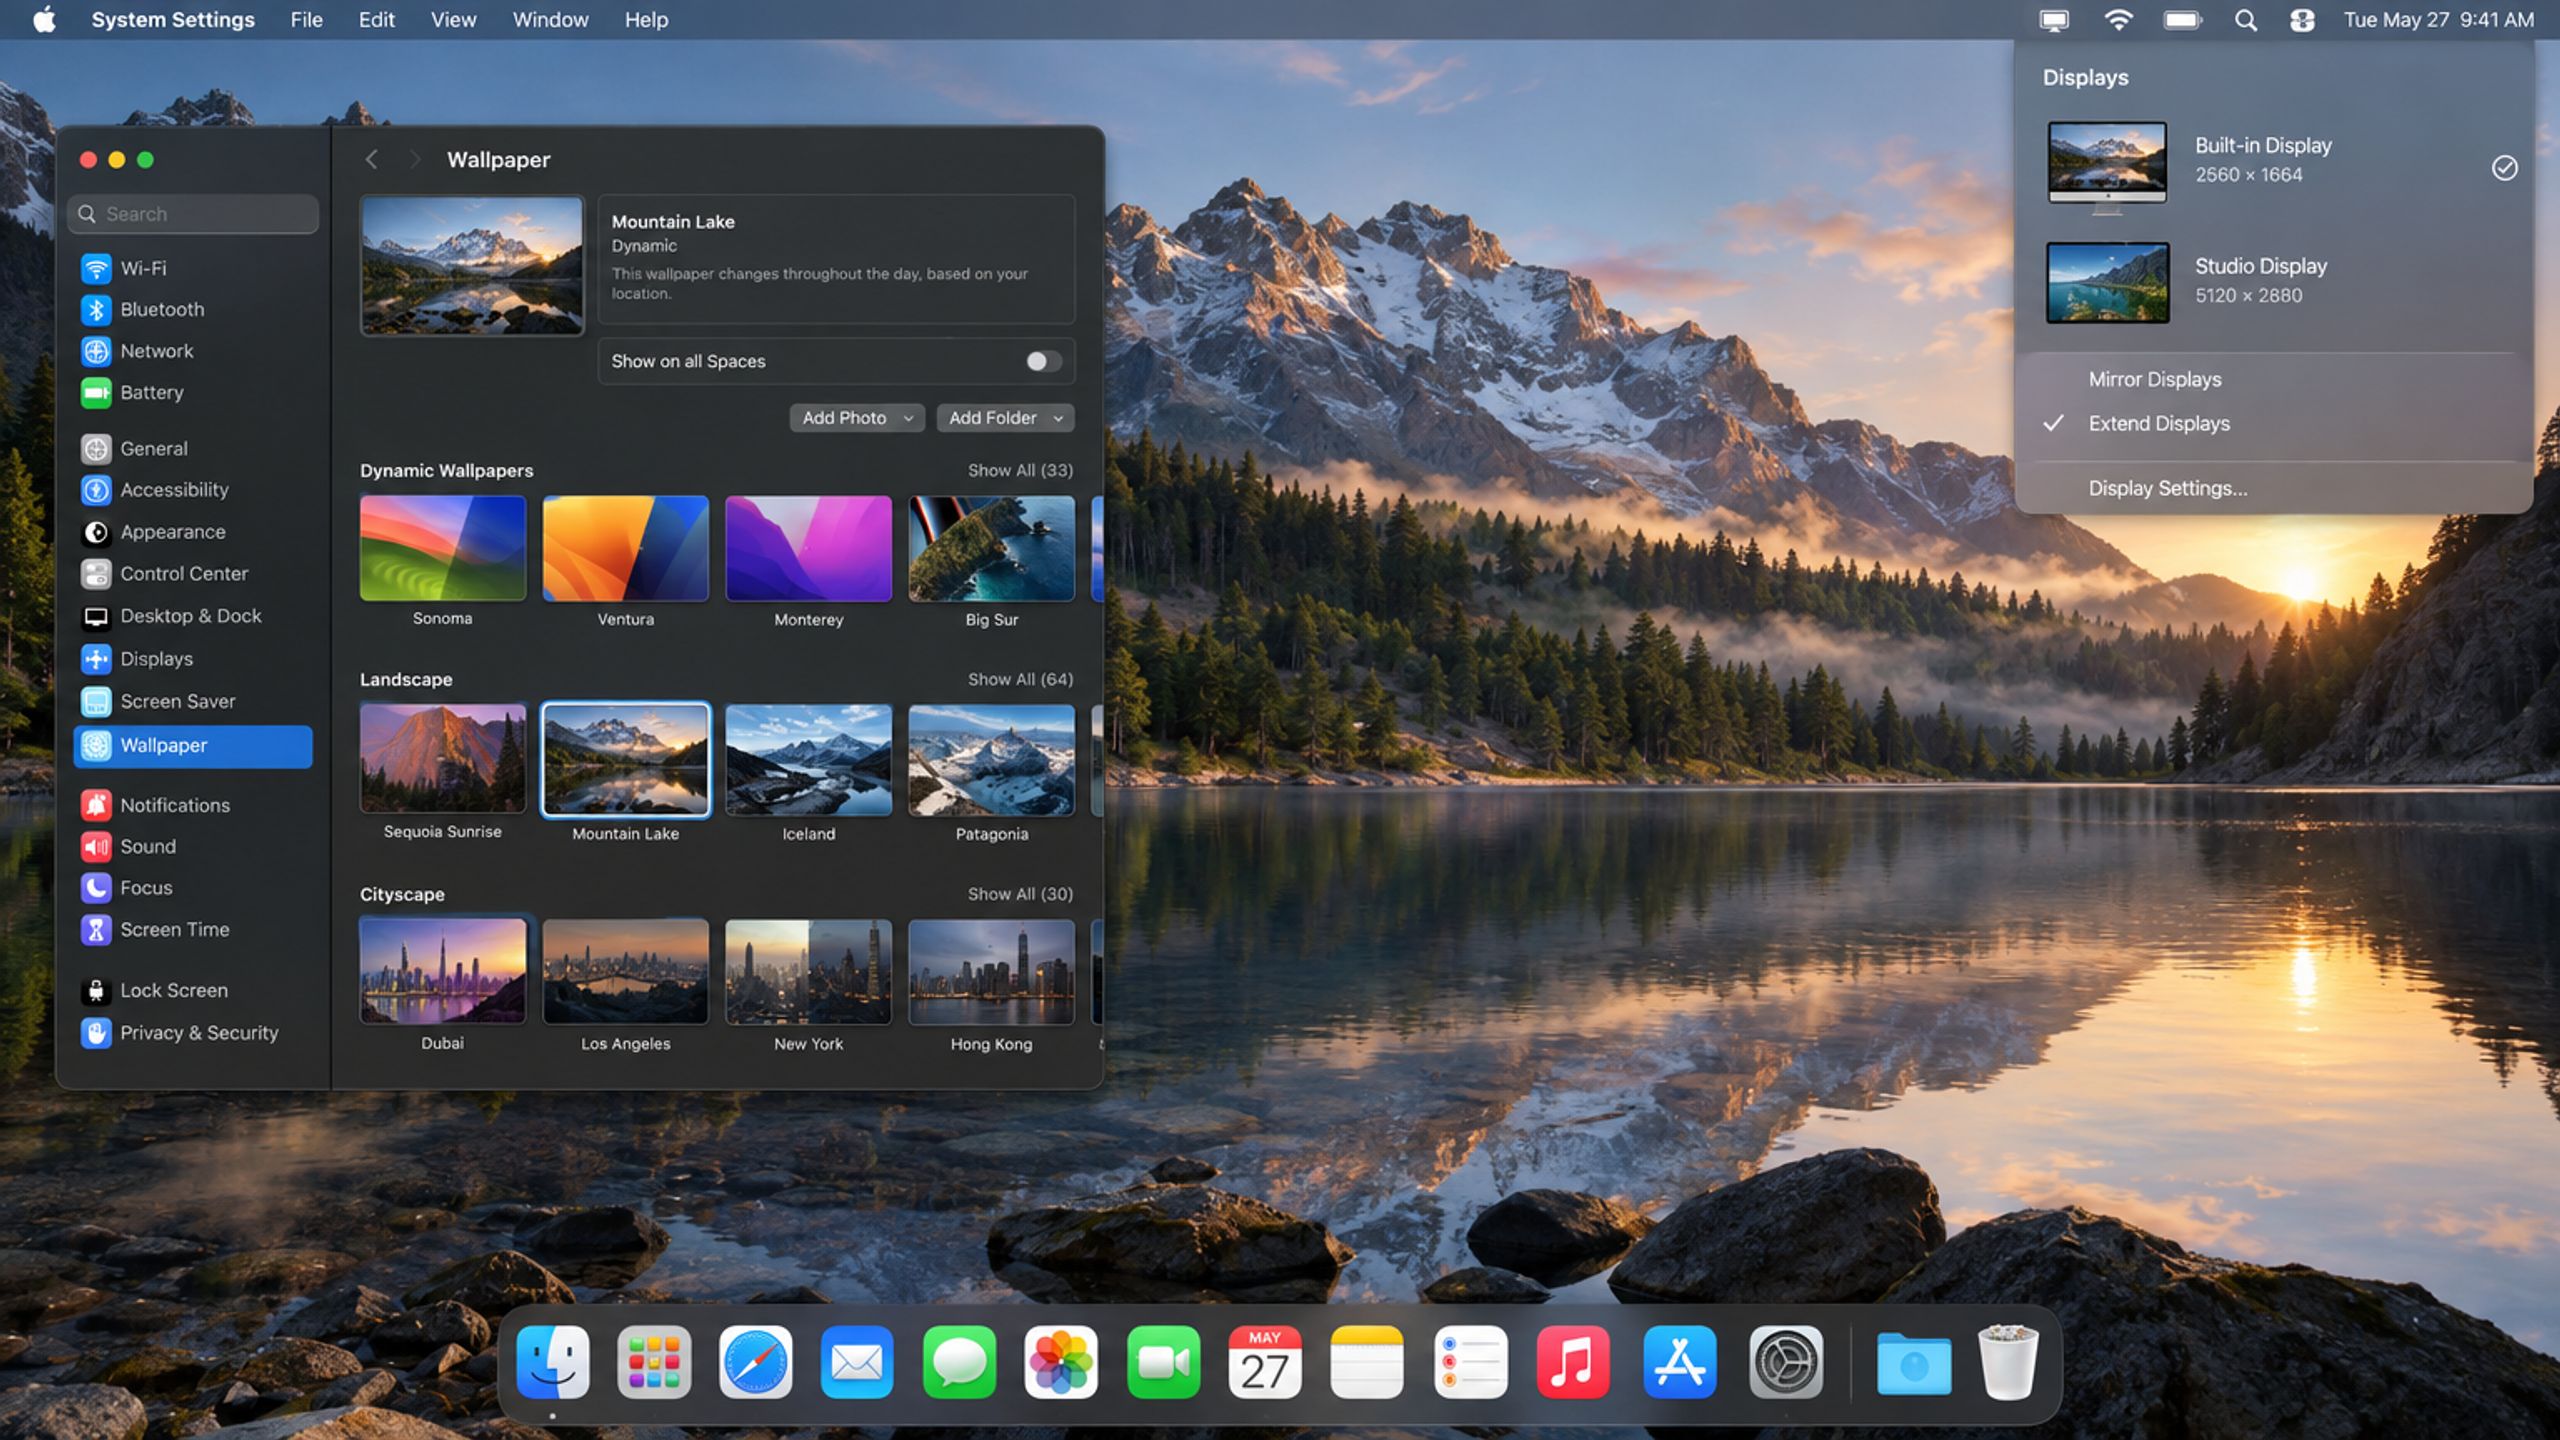Image resolution: width=2560 pixels, height=1440 pixels.
Task: Launch Safari from the Dock
Action: tap(756, 1362)
